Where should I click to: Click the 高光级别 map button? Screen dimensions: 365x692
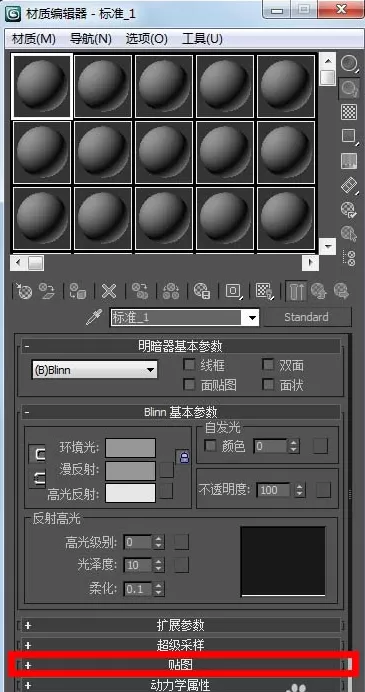pos(181,542)
